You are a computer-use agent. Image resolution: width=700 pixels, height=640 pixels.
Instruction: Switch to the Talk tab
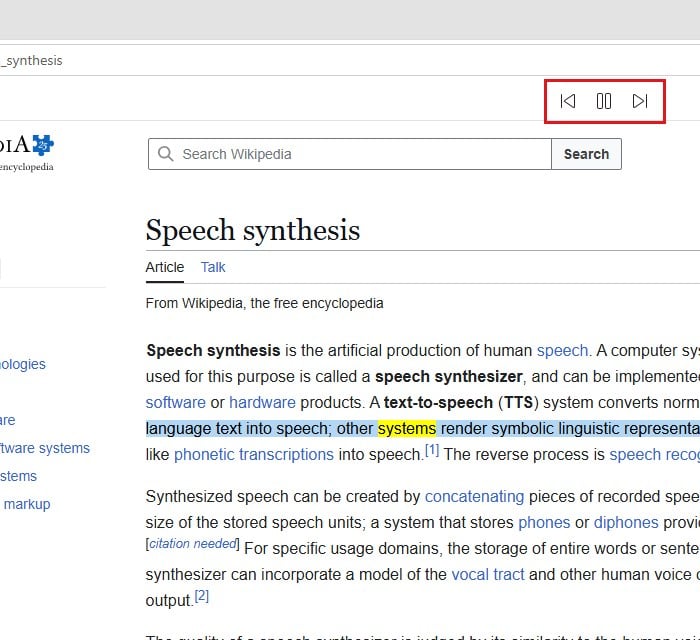(x=213, y=267)
